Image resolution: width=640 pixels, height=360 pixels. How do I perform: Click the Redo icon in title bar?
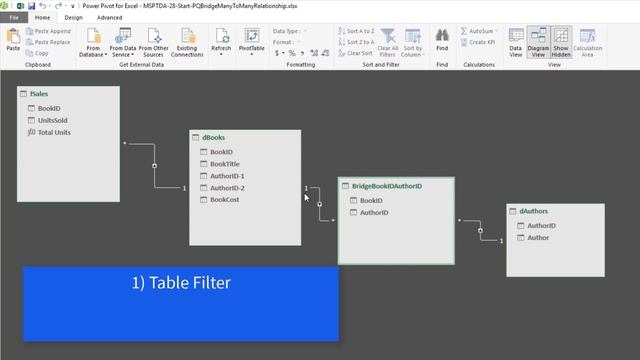[x=58, y=6]
